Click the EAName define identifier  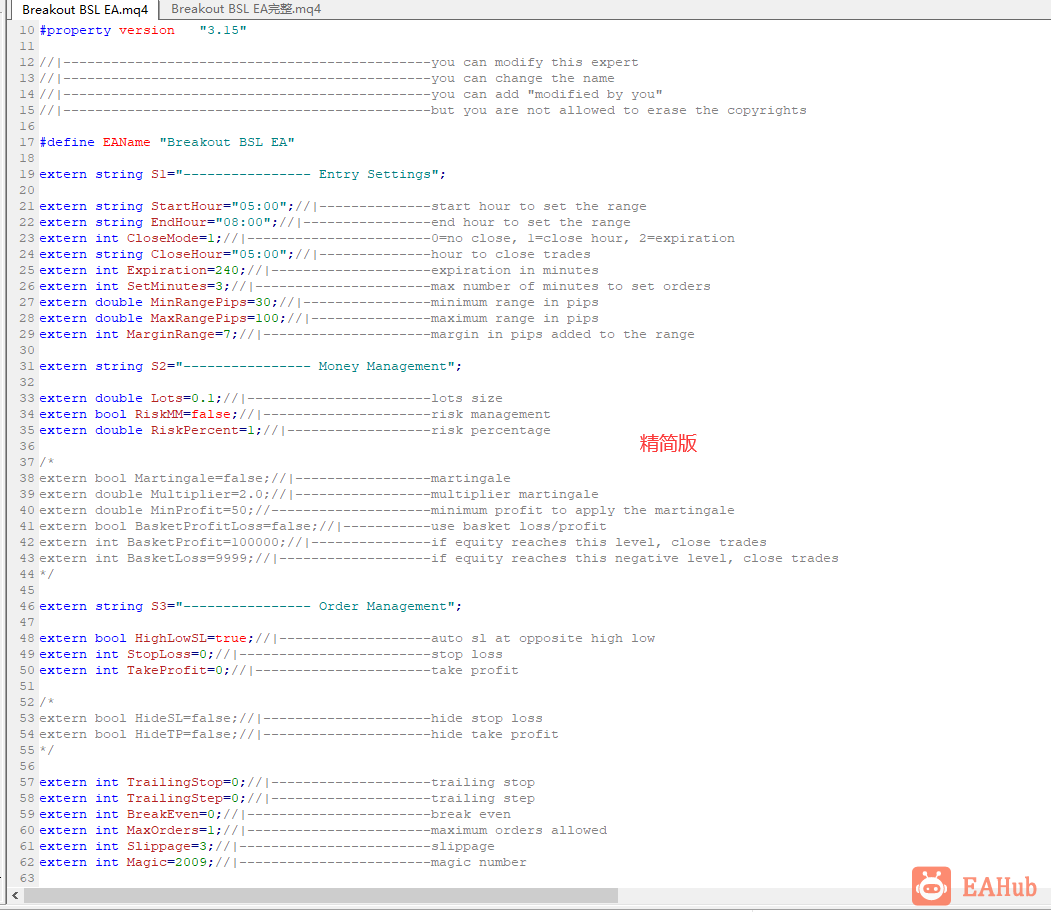(127, 142)
